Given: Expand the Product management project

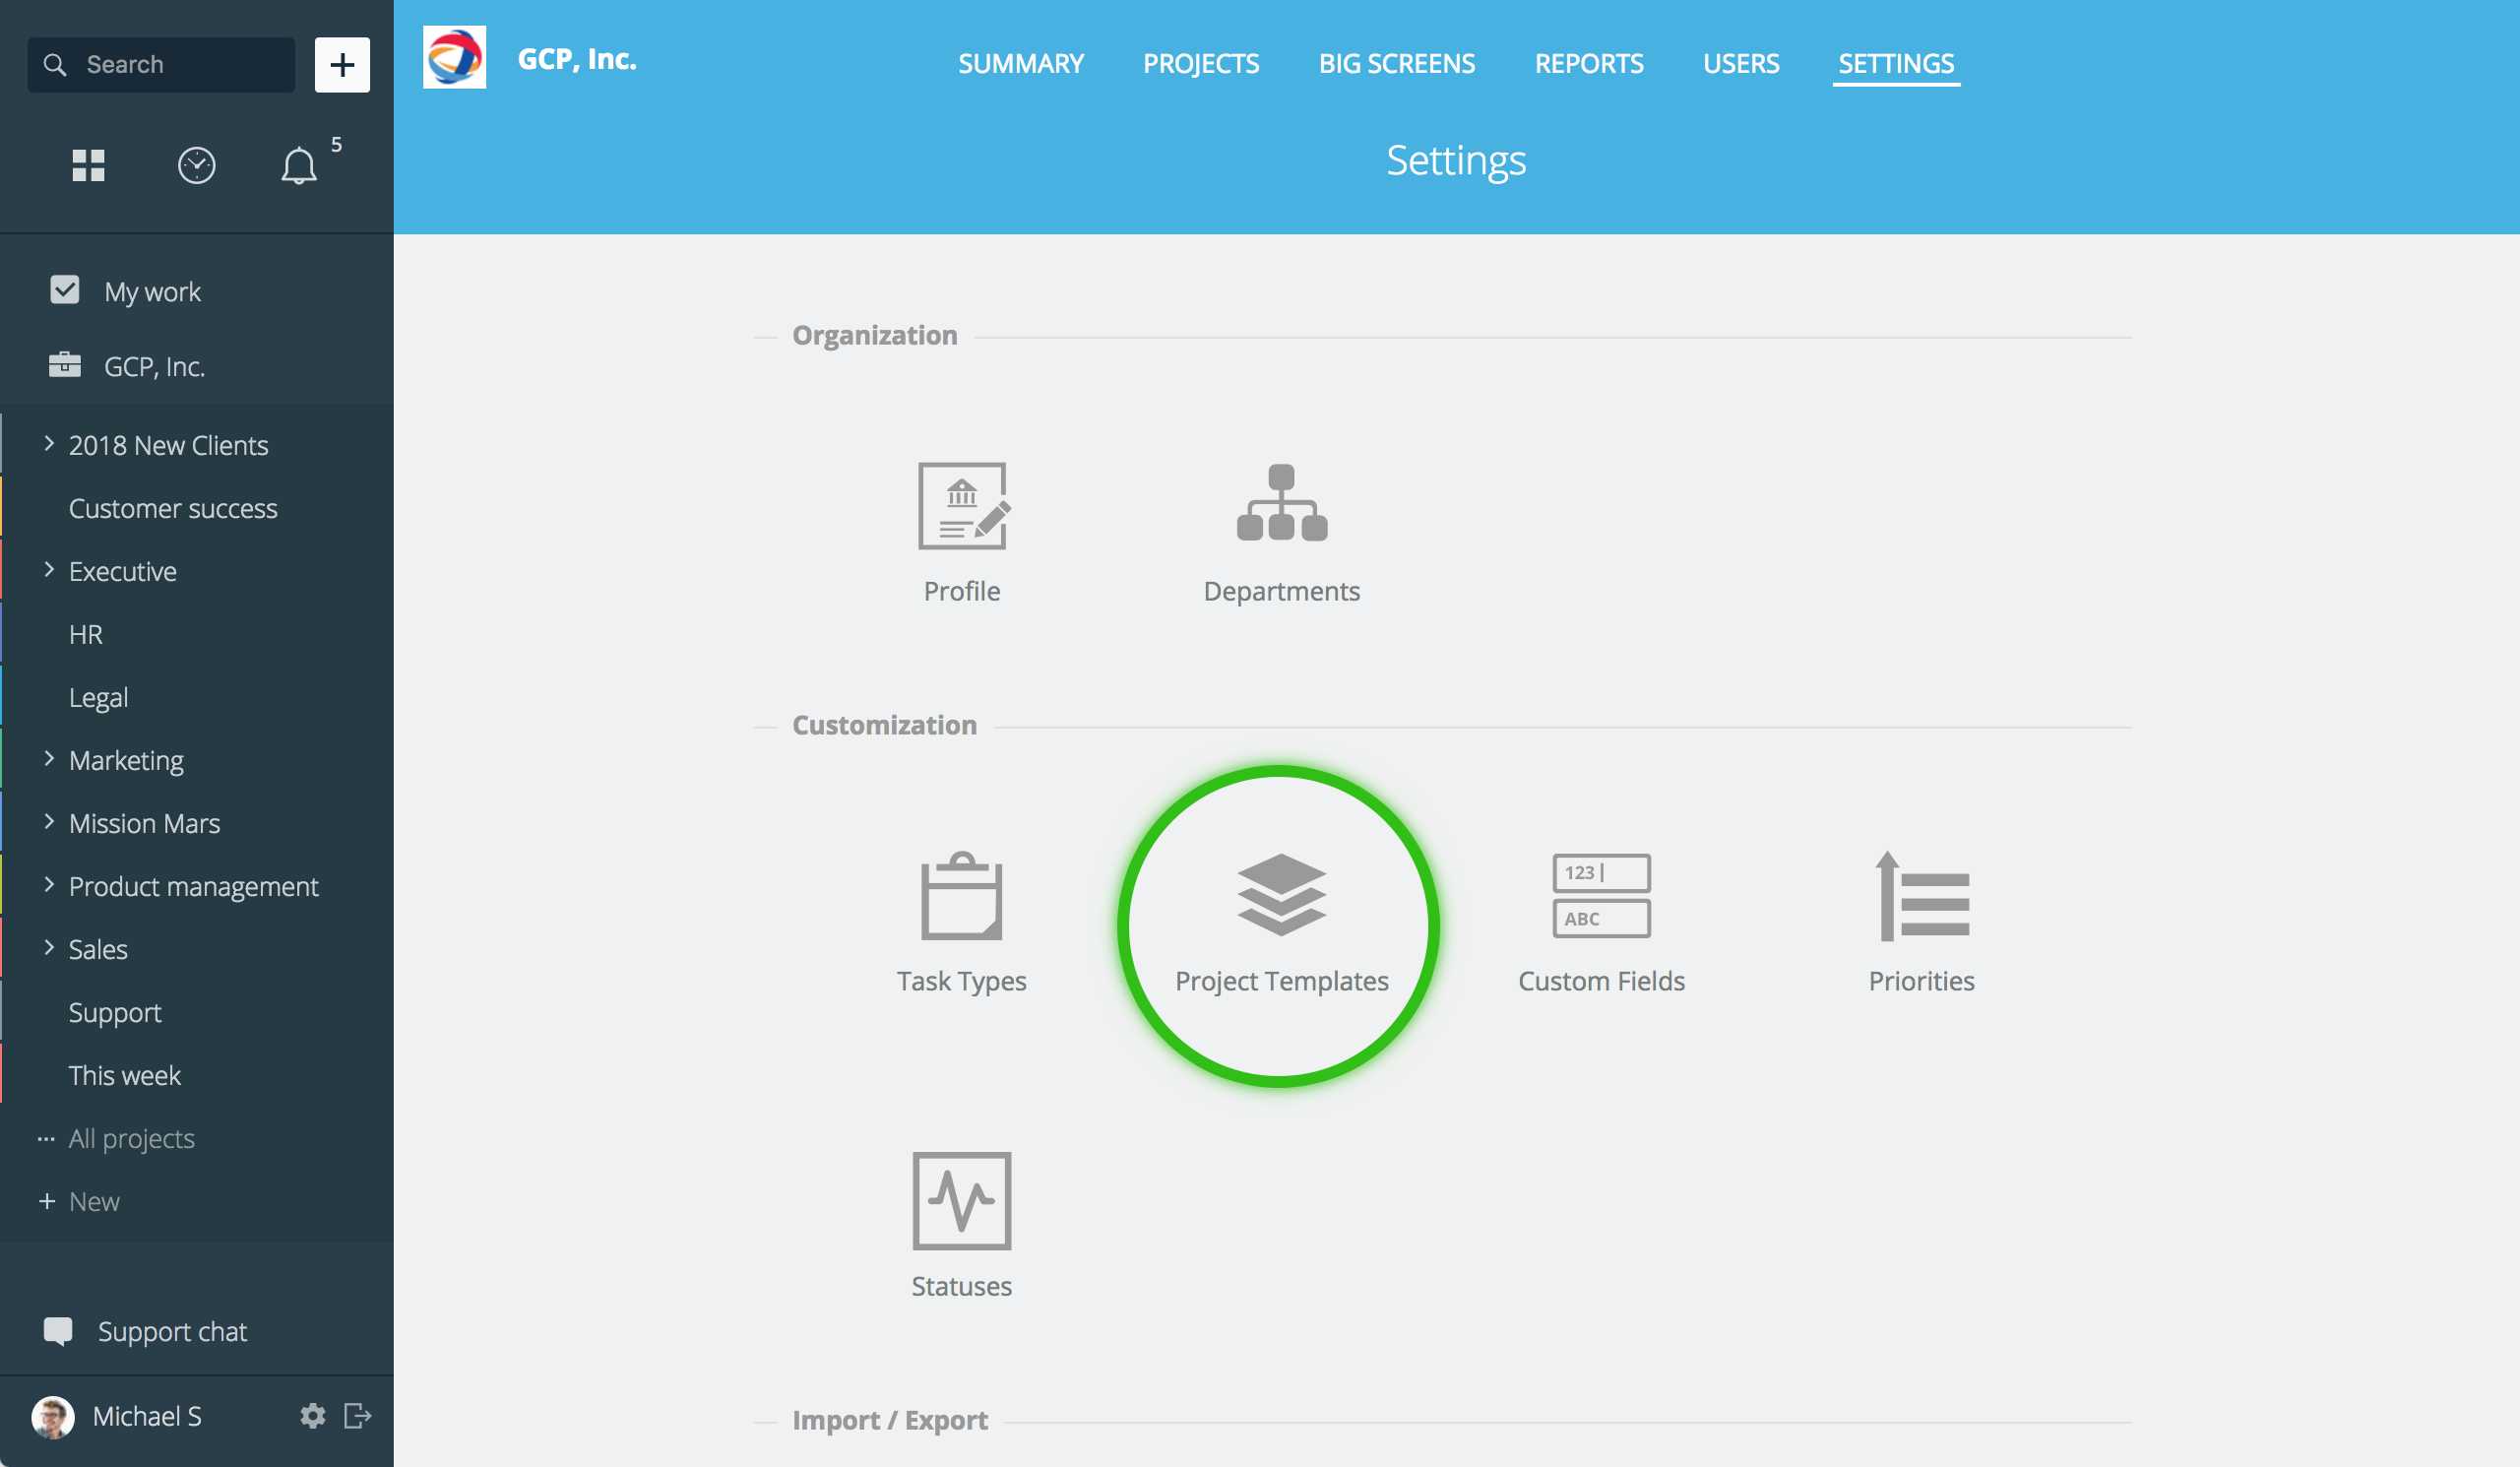Looking at the screenshot, I should [48, 884].
